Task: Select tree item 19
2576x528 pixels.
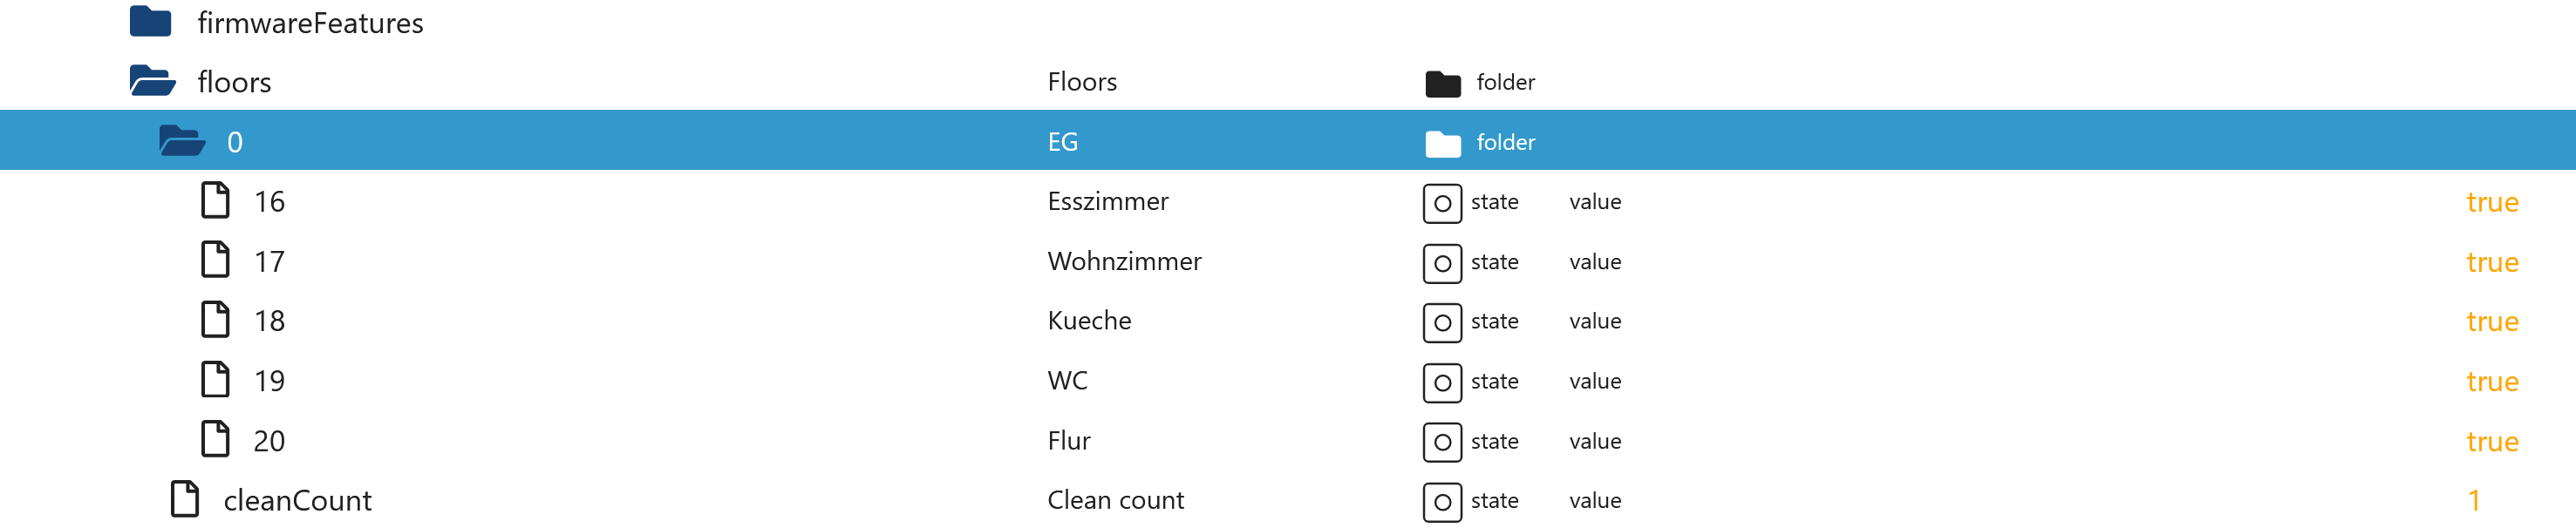Action: coord(1288,380)
